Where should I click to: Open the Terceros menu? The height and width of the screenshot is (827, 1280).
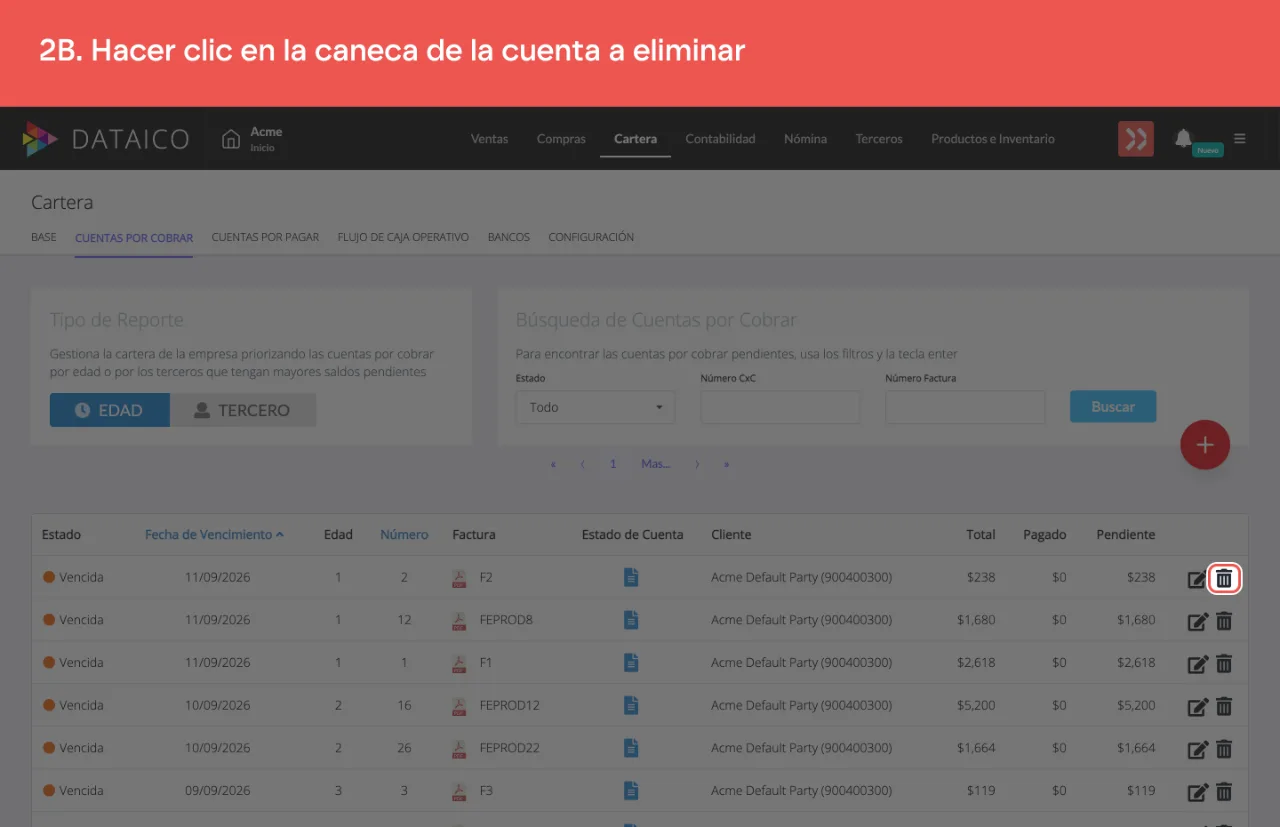879,139
